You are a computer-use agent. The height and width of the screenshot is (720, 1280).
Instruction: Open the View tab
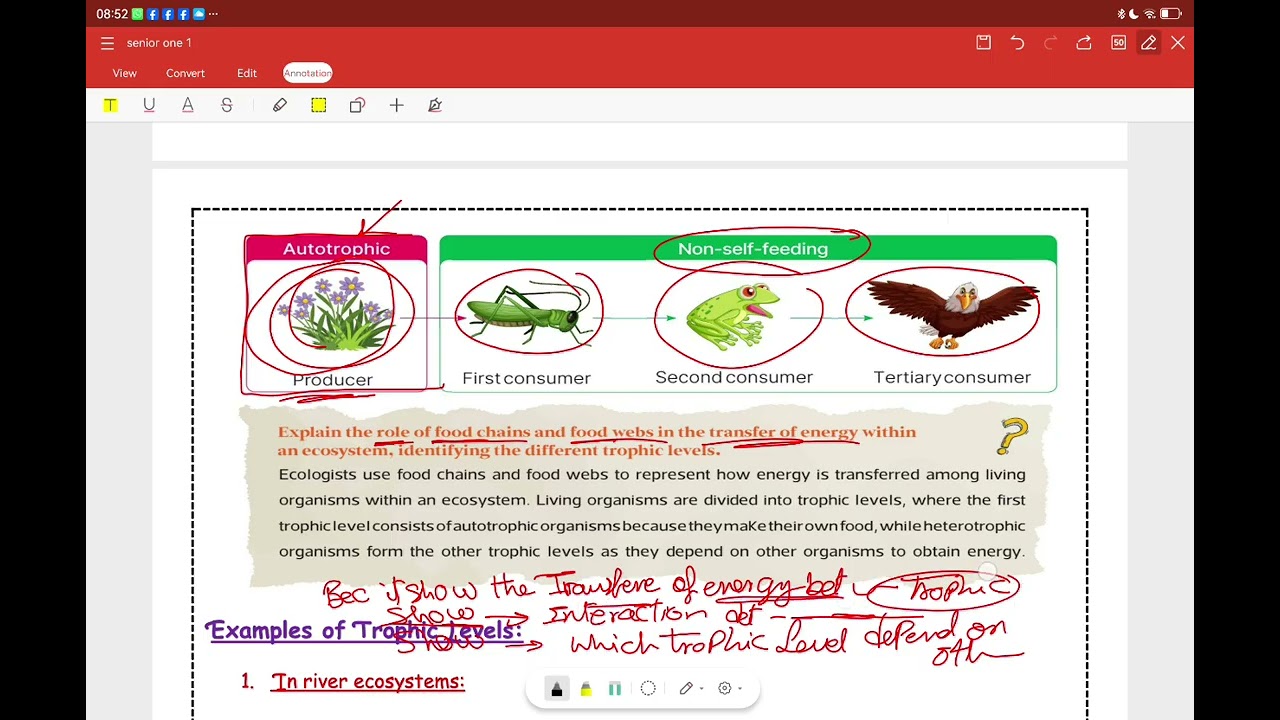tap(125, 73)
